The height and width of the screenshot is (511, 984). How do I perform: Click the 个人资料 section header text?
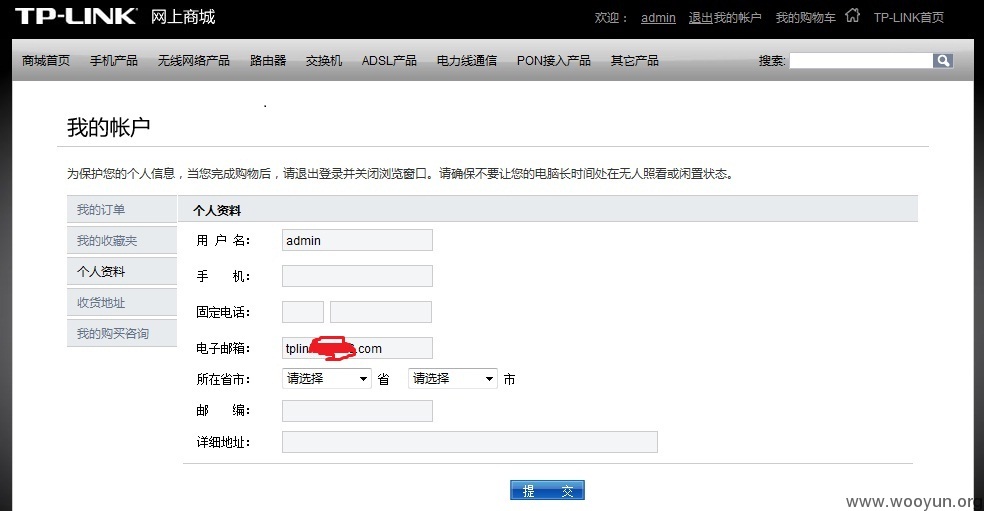click(x=217, y=210)
